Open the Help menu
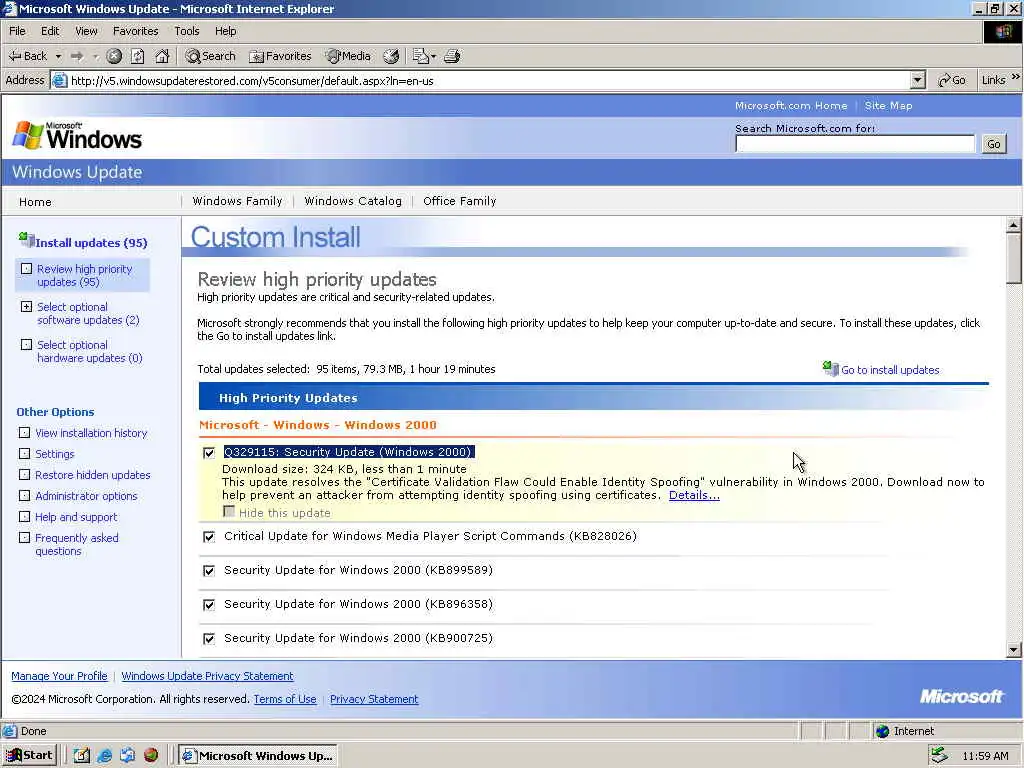 pos(225,31)
